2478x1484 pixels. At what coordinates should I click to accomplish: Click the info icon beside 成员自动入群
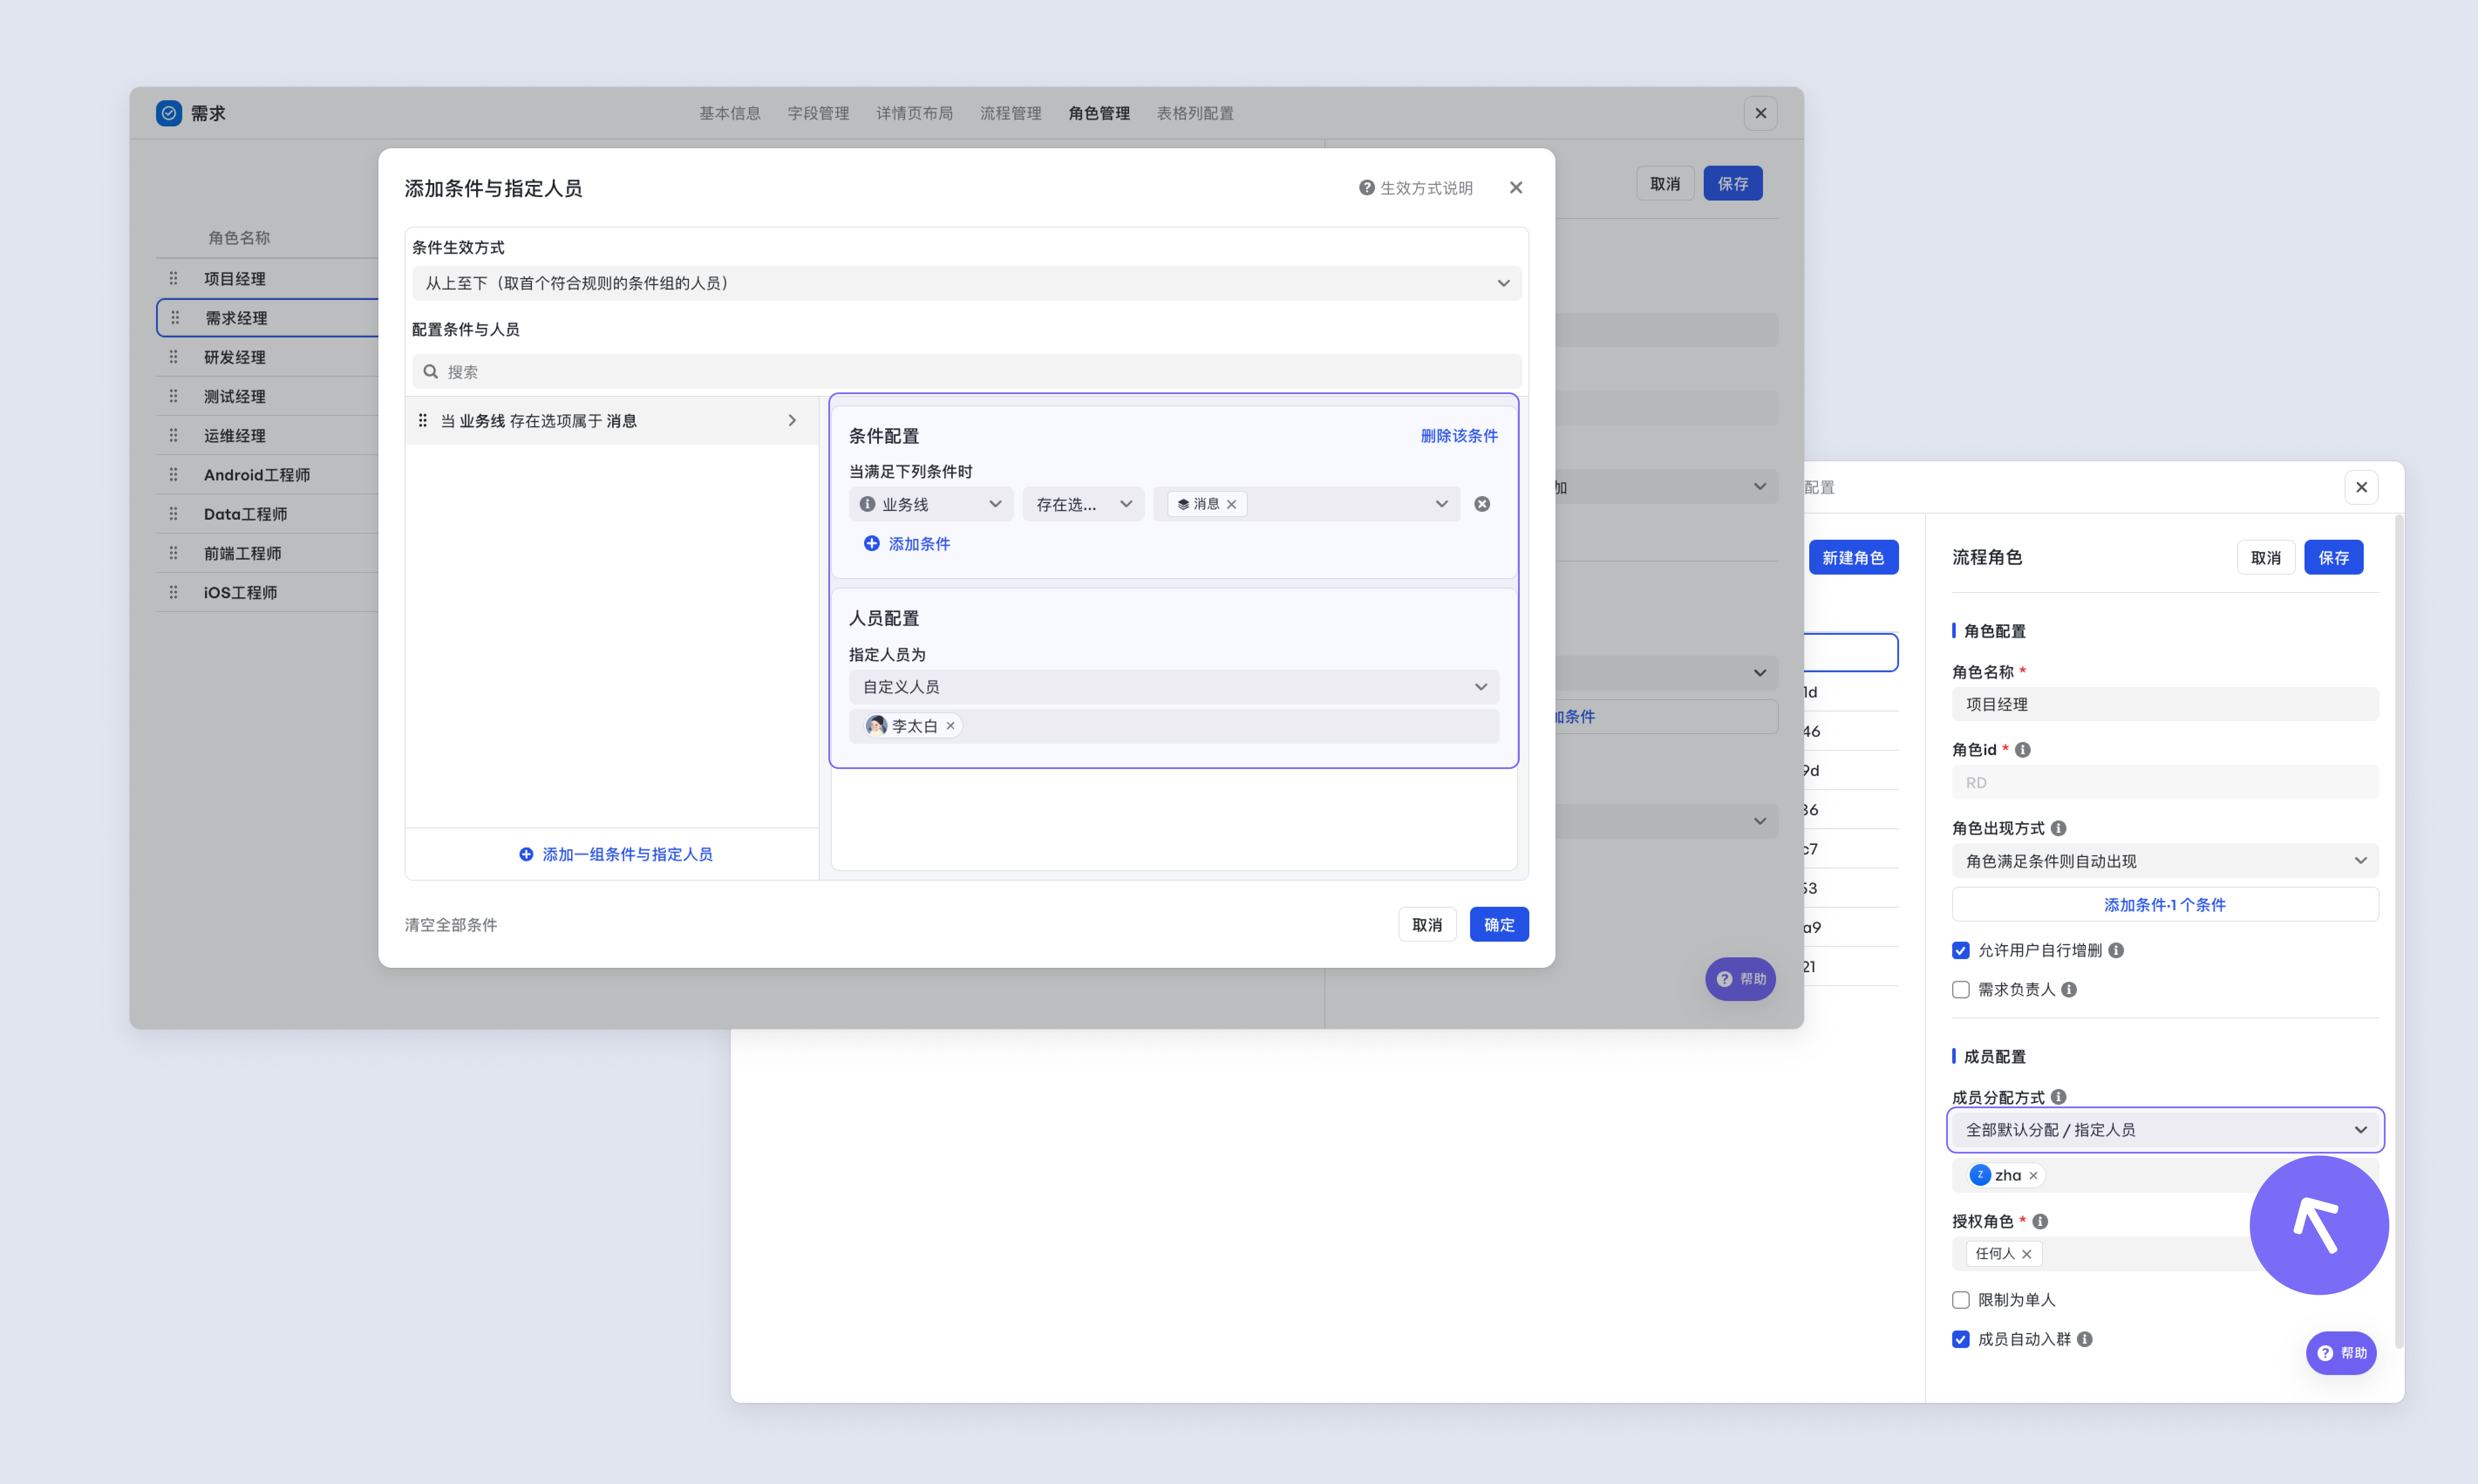coord(2085,1339)
